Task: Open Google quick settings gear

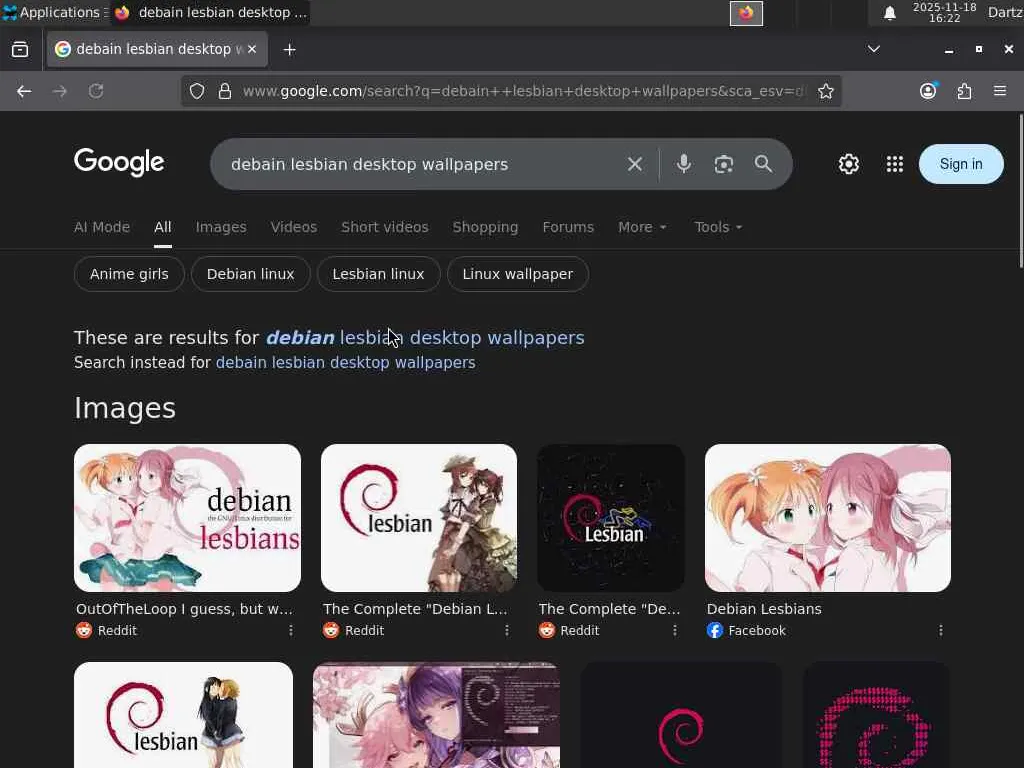Action: (848, 164)
